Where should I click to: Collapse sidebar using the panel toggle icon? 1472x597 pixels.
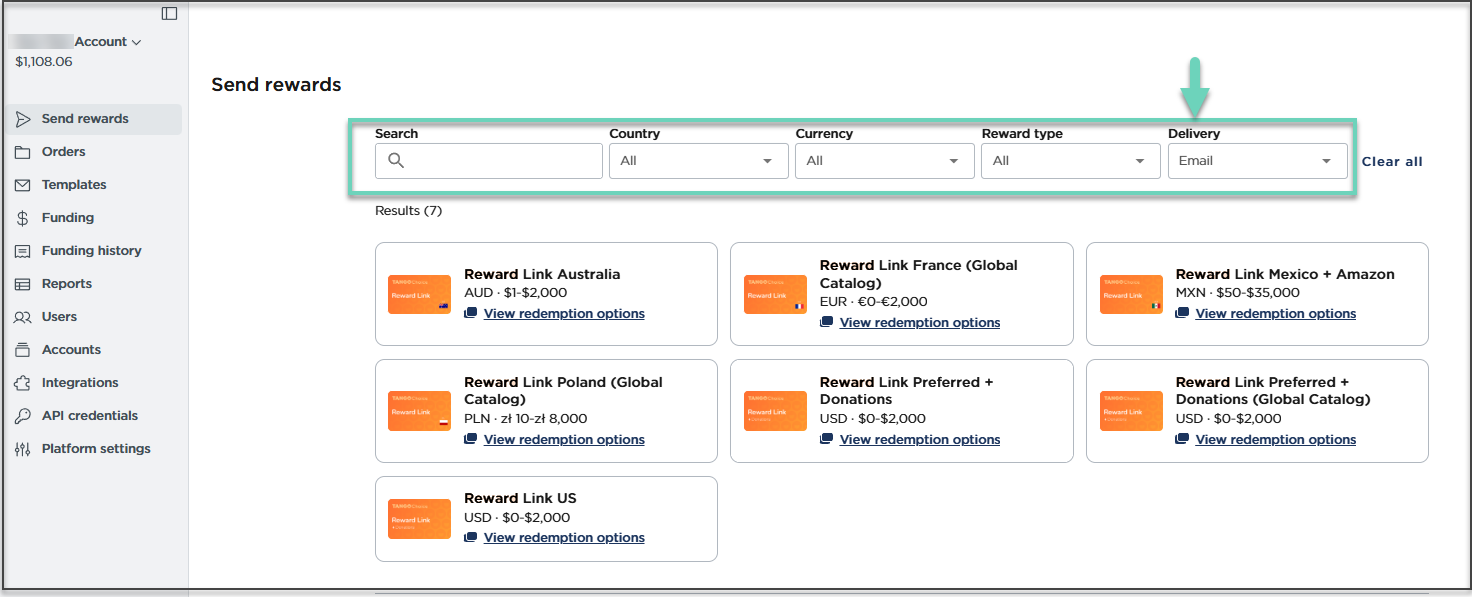(x=169, y=13)
